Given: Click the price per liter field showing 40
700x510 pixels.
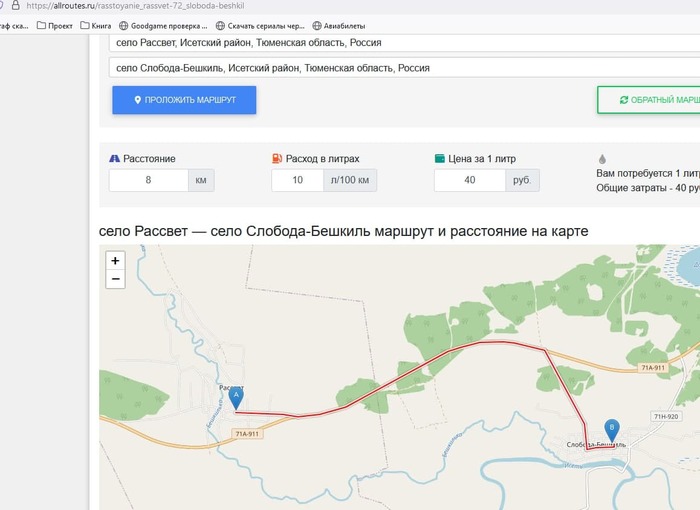Looking at the screenshot, I should tap(470, 180).
